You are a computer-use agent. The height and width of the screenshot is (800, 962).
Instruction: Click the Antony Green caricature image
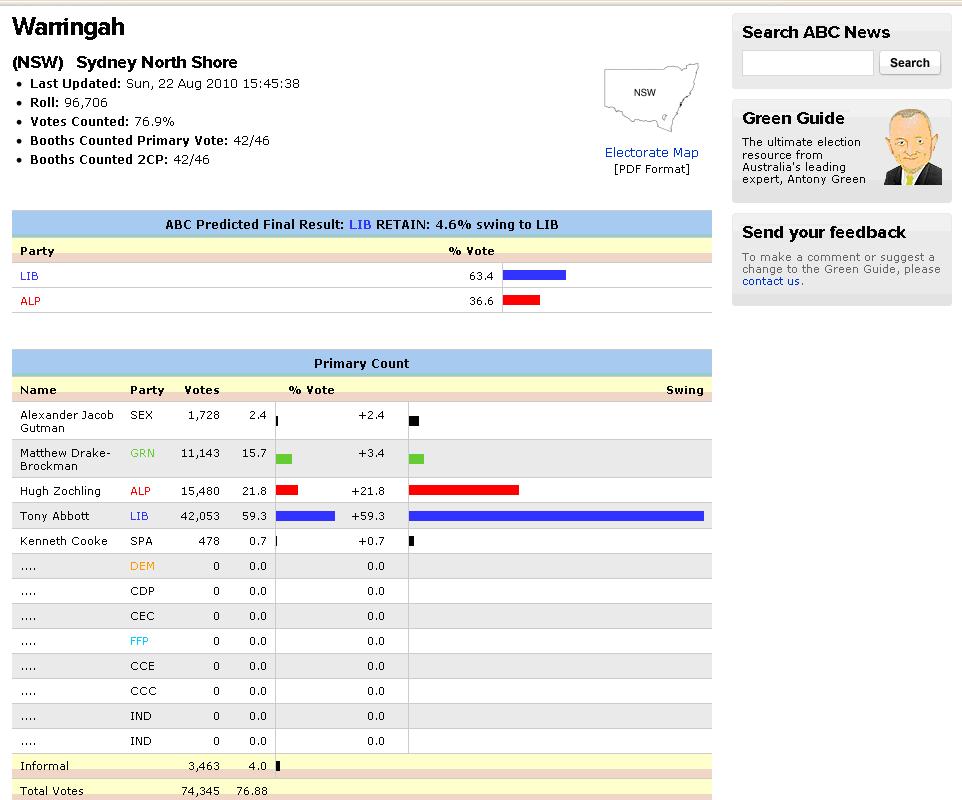912,148
